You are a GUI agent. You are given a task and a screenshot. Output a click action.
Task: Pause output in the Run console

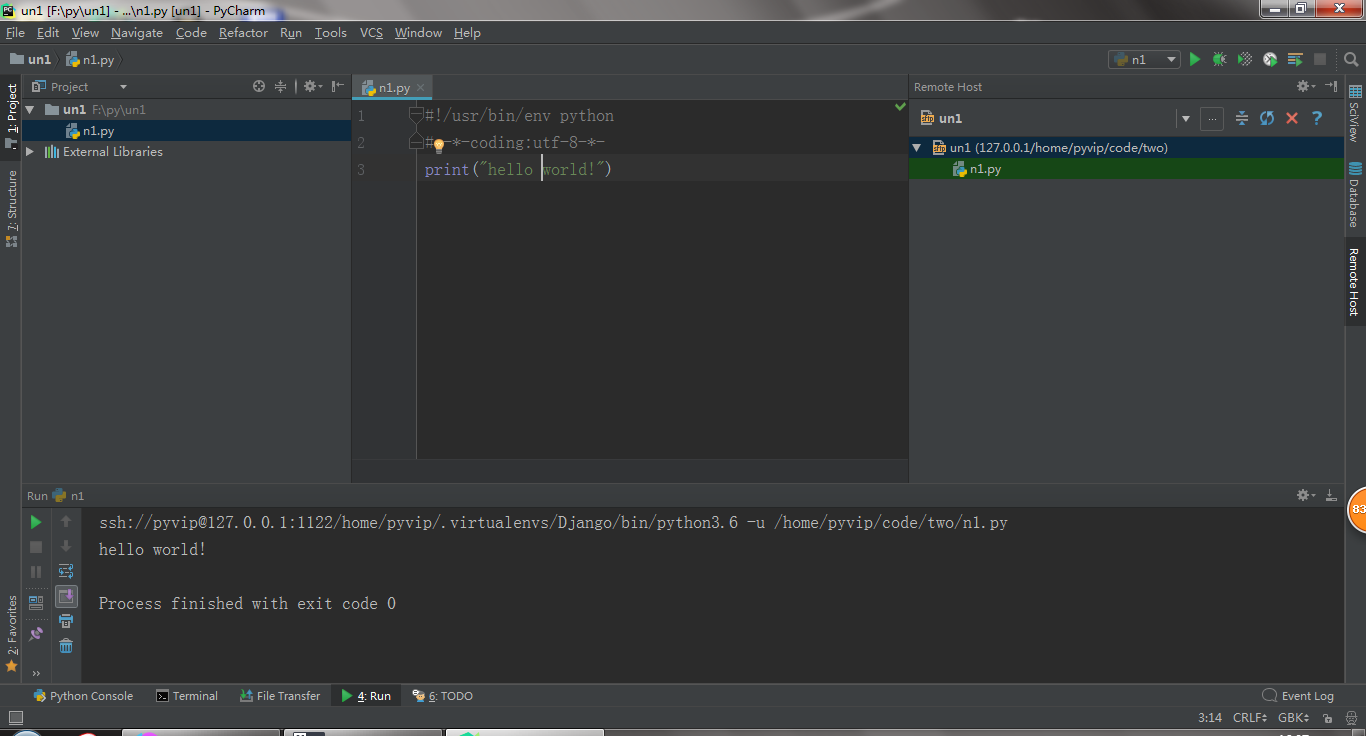click(35, 571)
